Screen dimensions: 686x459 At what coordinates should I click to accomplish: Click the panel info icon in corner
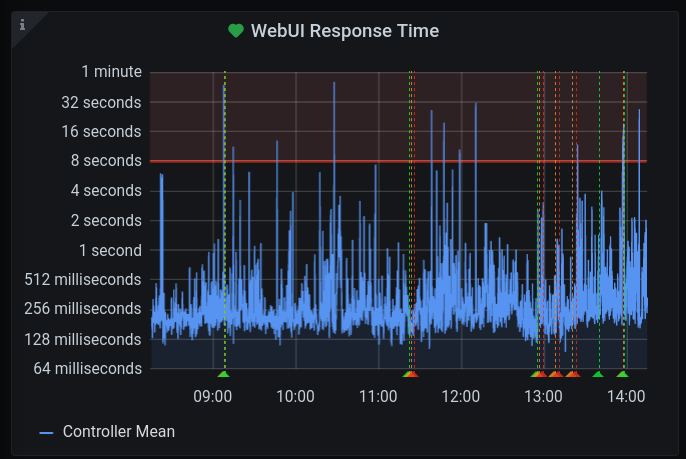(x=22, y=25)
